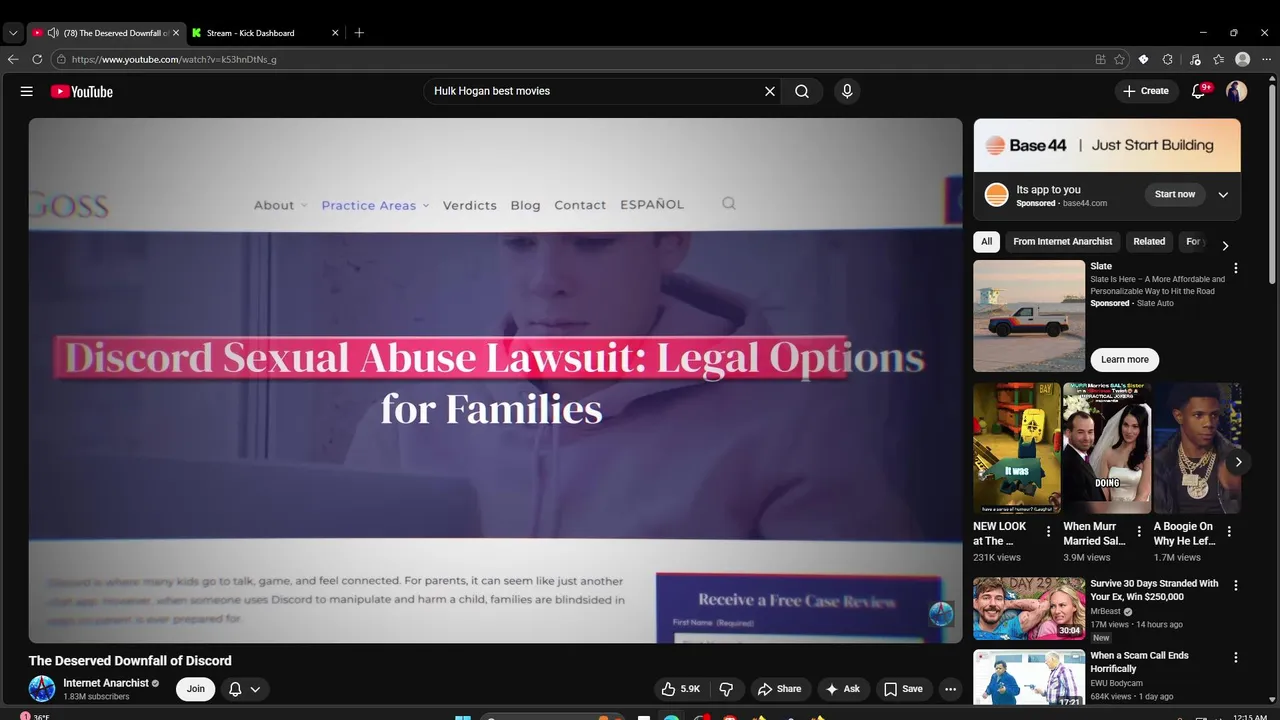This screenshot has width=1280, height=720.
Task: Click the browser address bar URL
Action: pyautogui.click(x=173, y=59)
